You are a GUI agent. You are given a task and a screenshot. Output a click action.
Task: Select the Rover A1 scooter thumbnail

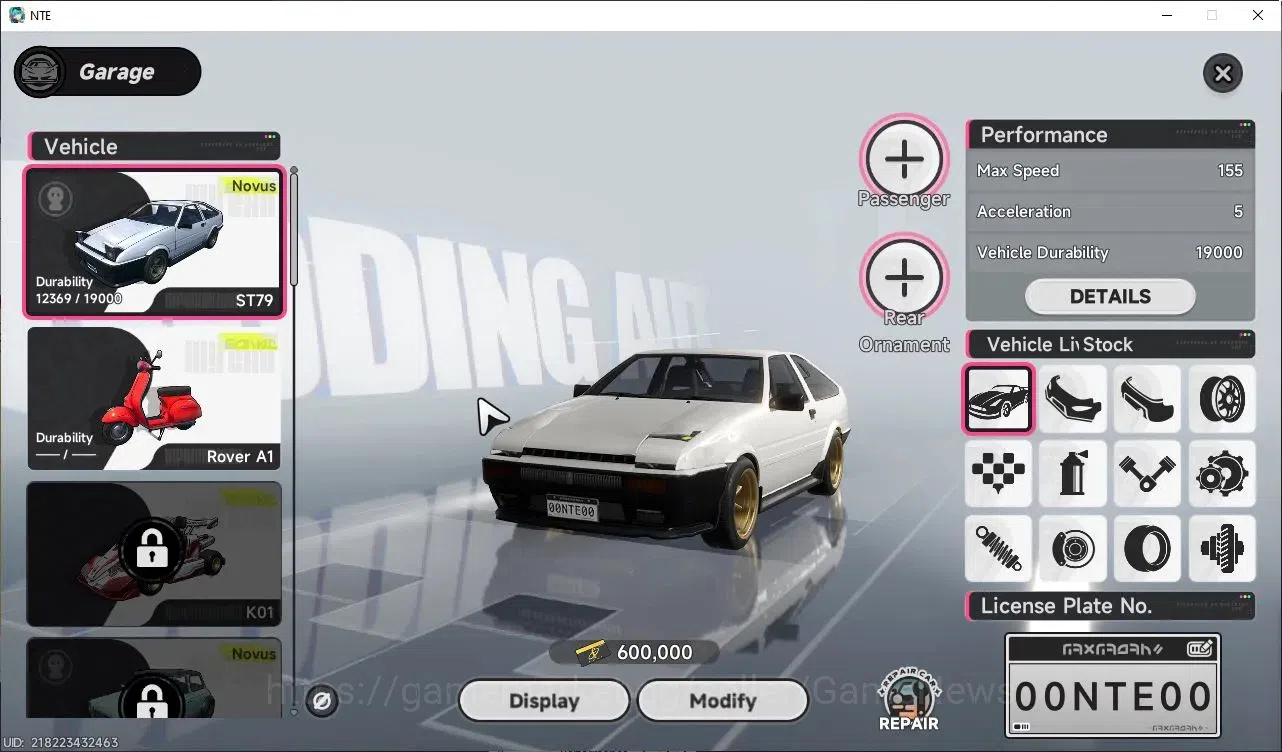click(x=154, y=398)
